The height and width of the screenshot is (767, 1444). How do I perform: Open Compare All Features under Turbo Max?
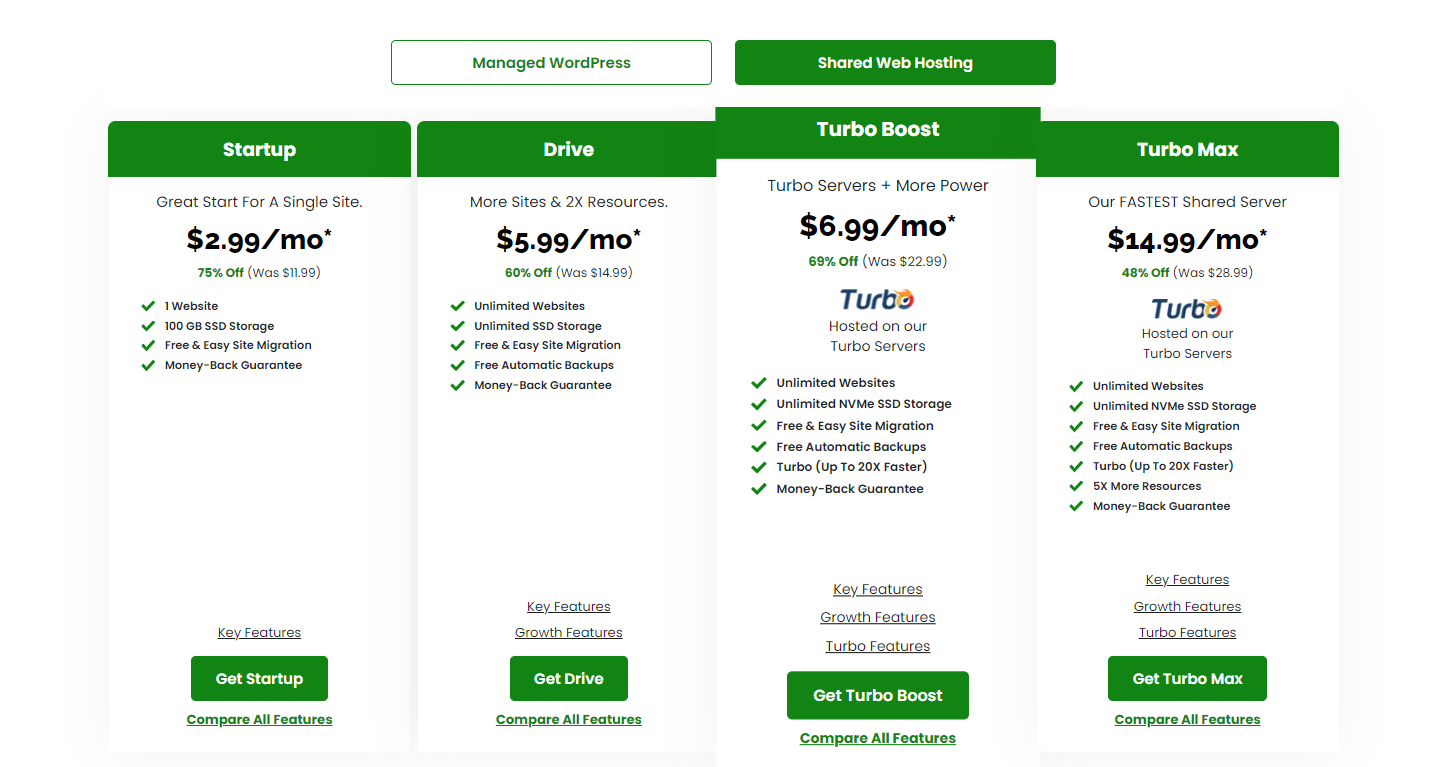pos(1187,720)
